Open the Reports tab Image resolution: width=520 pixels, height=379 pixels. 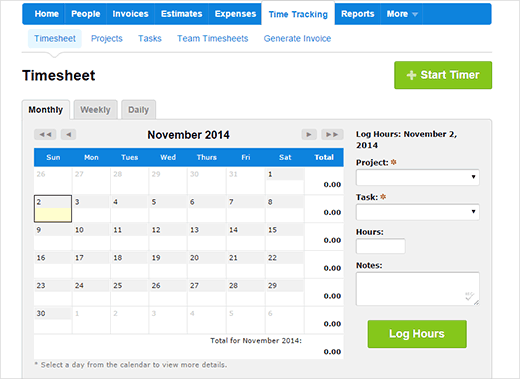tap(358, 14)
